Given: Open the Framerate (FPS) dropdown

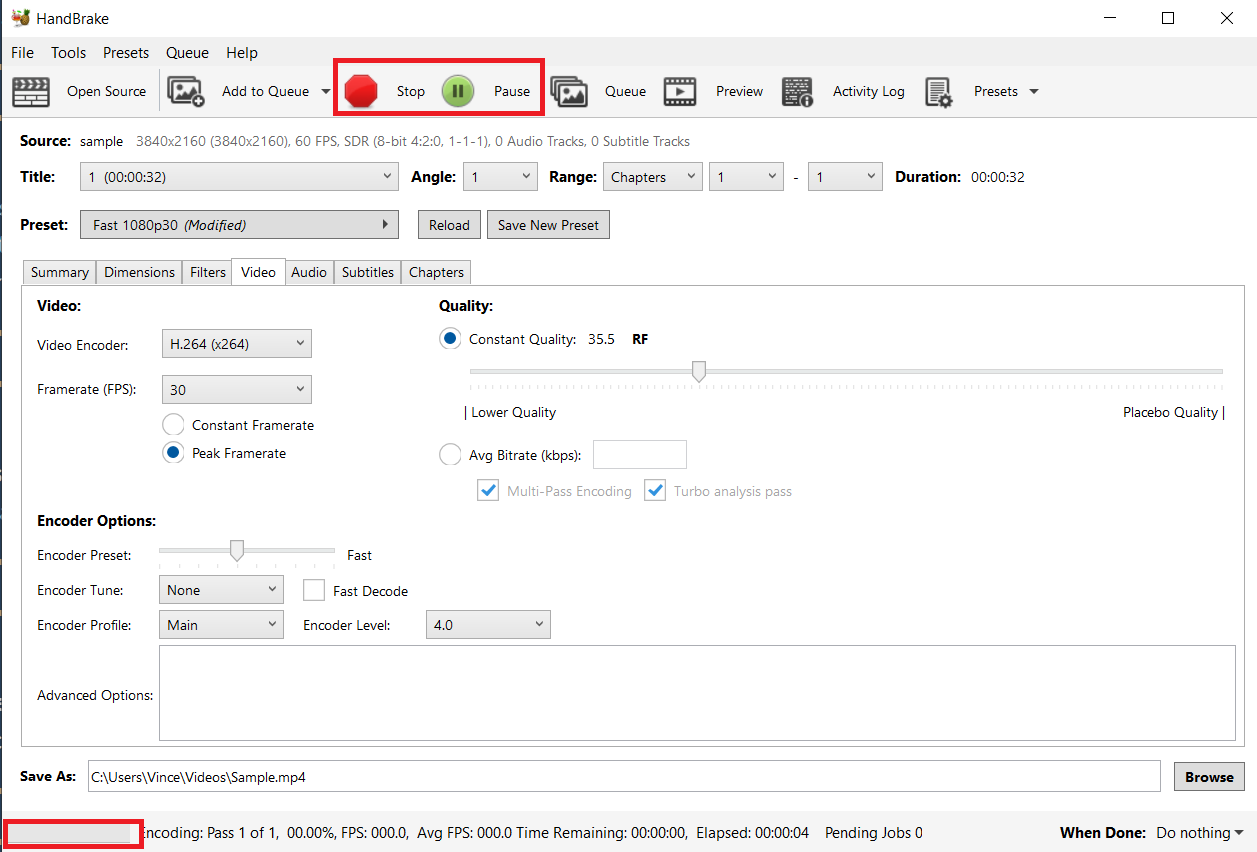Looking at the screenshot, I should click(x=236, y=390).
